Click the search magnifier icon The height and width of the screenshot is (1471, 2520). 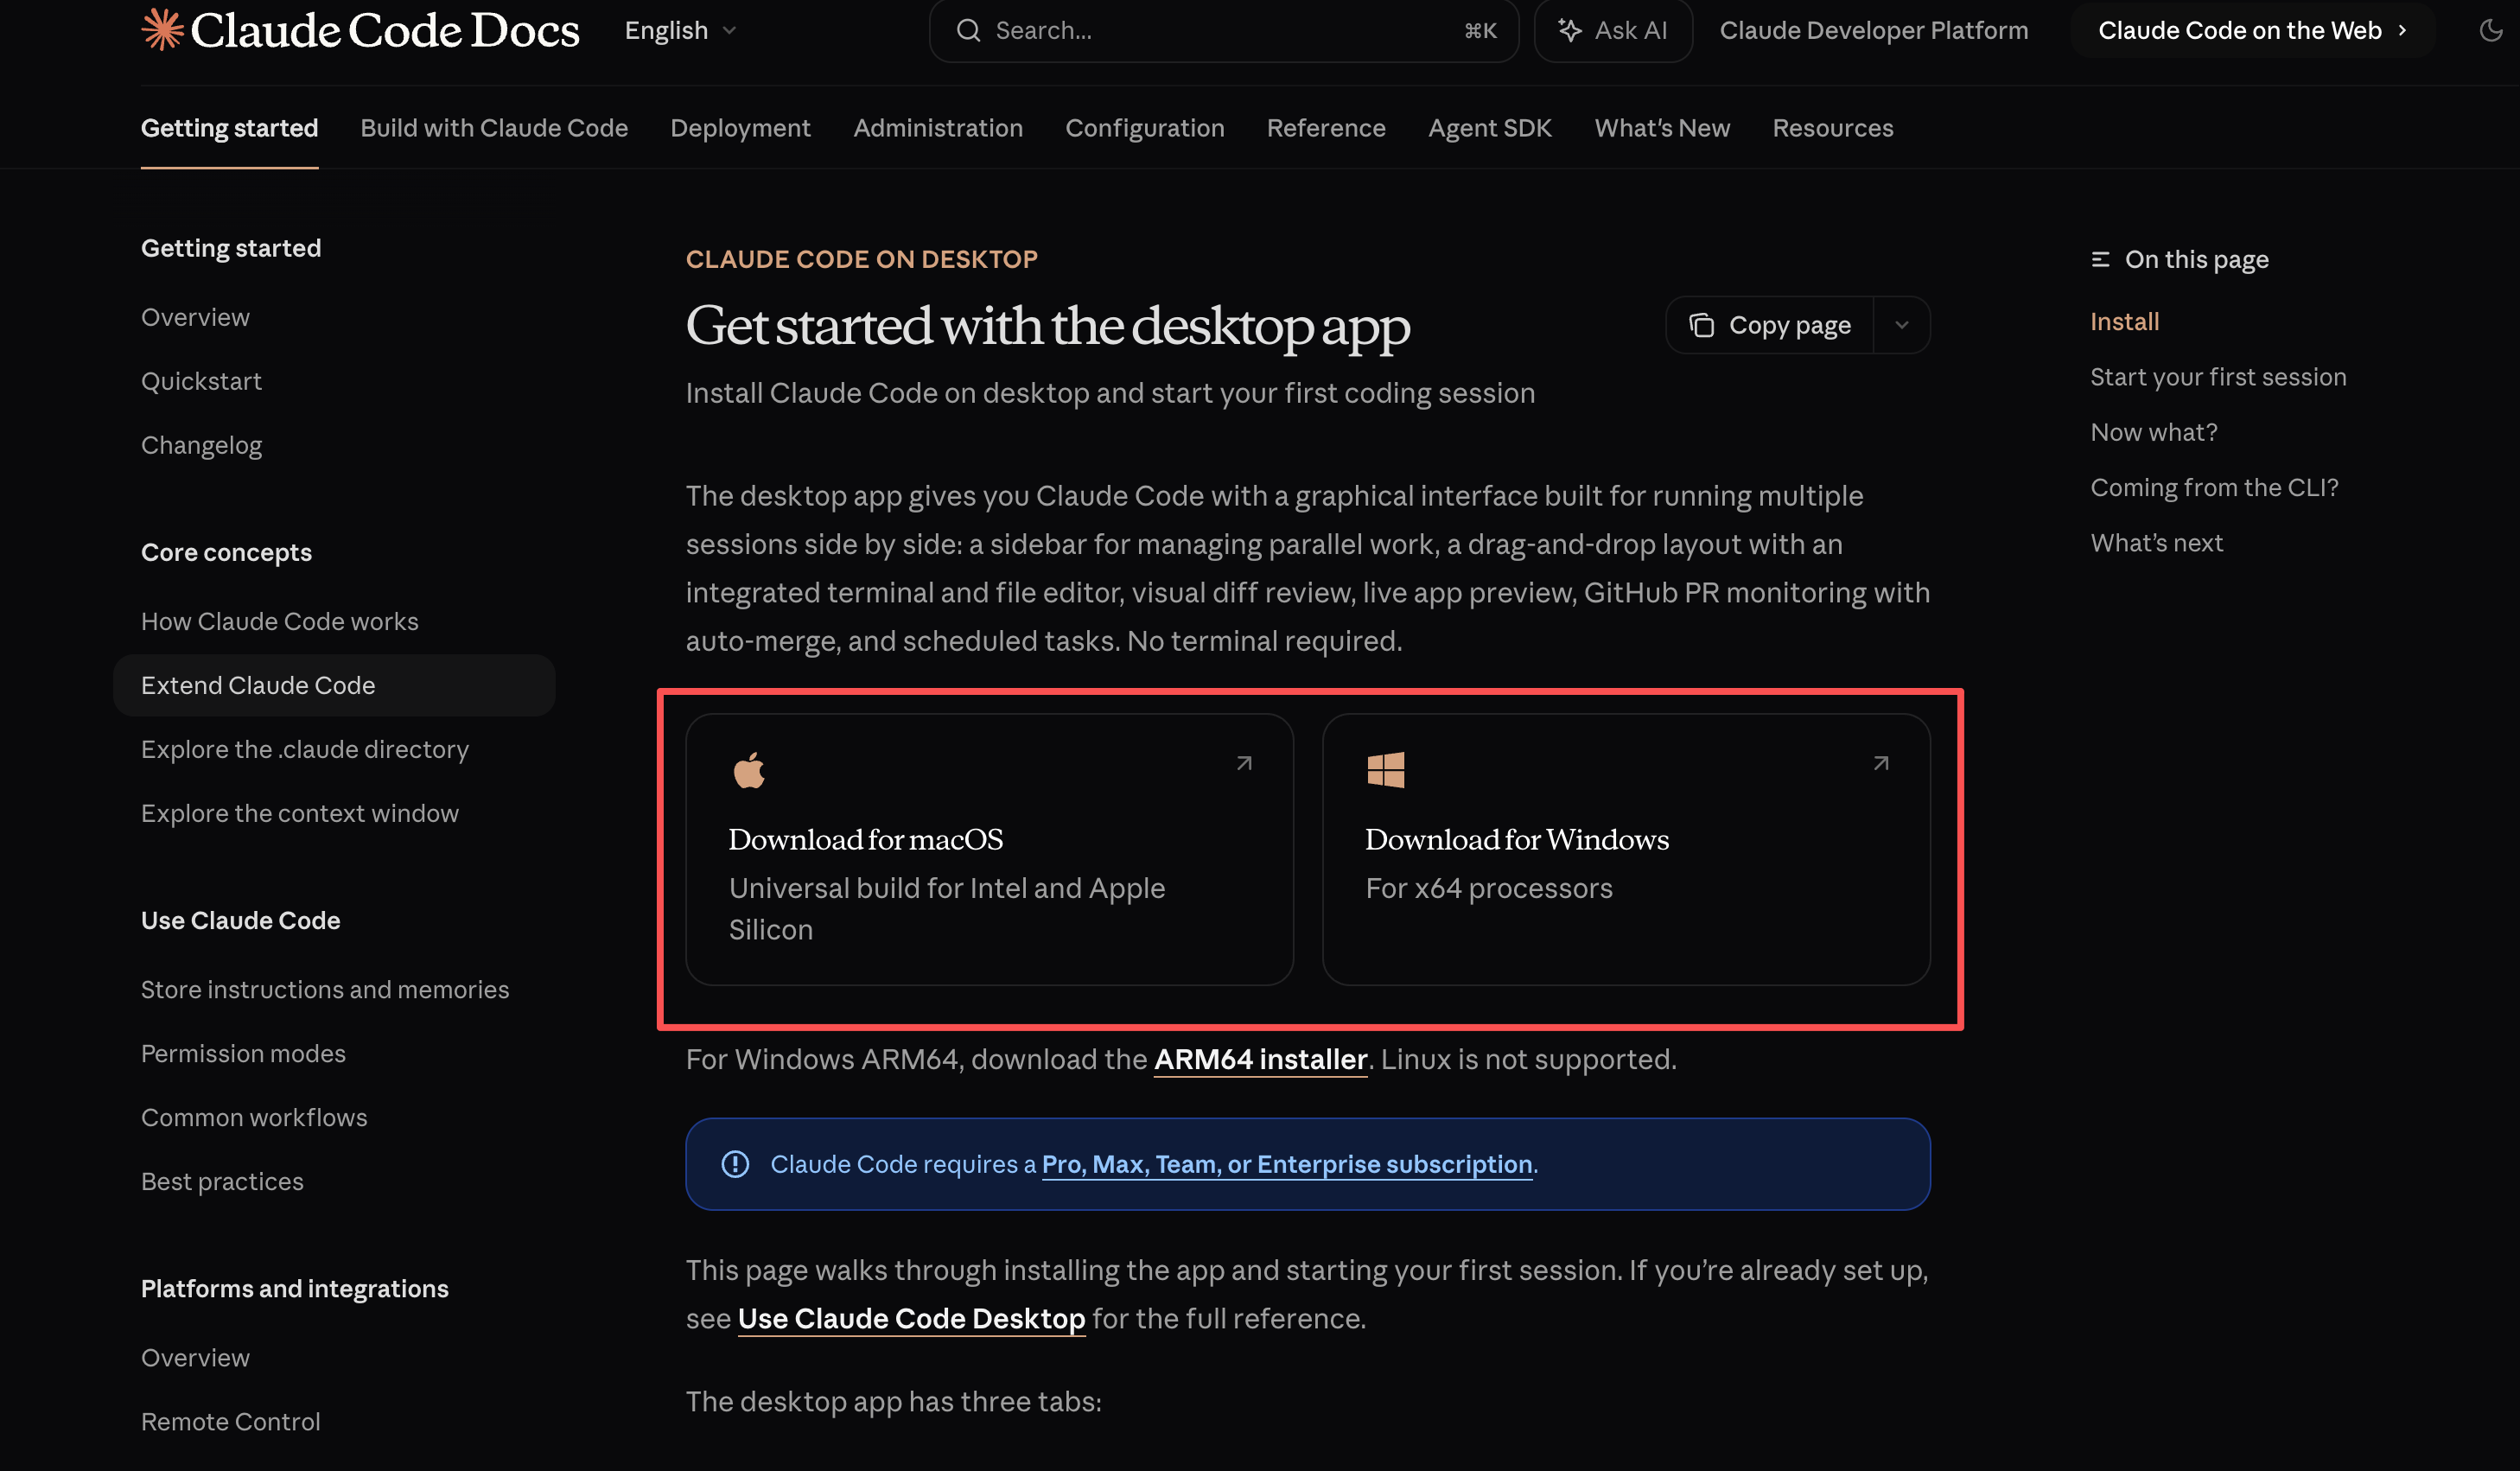[968, 31]
